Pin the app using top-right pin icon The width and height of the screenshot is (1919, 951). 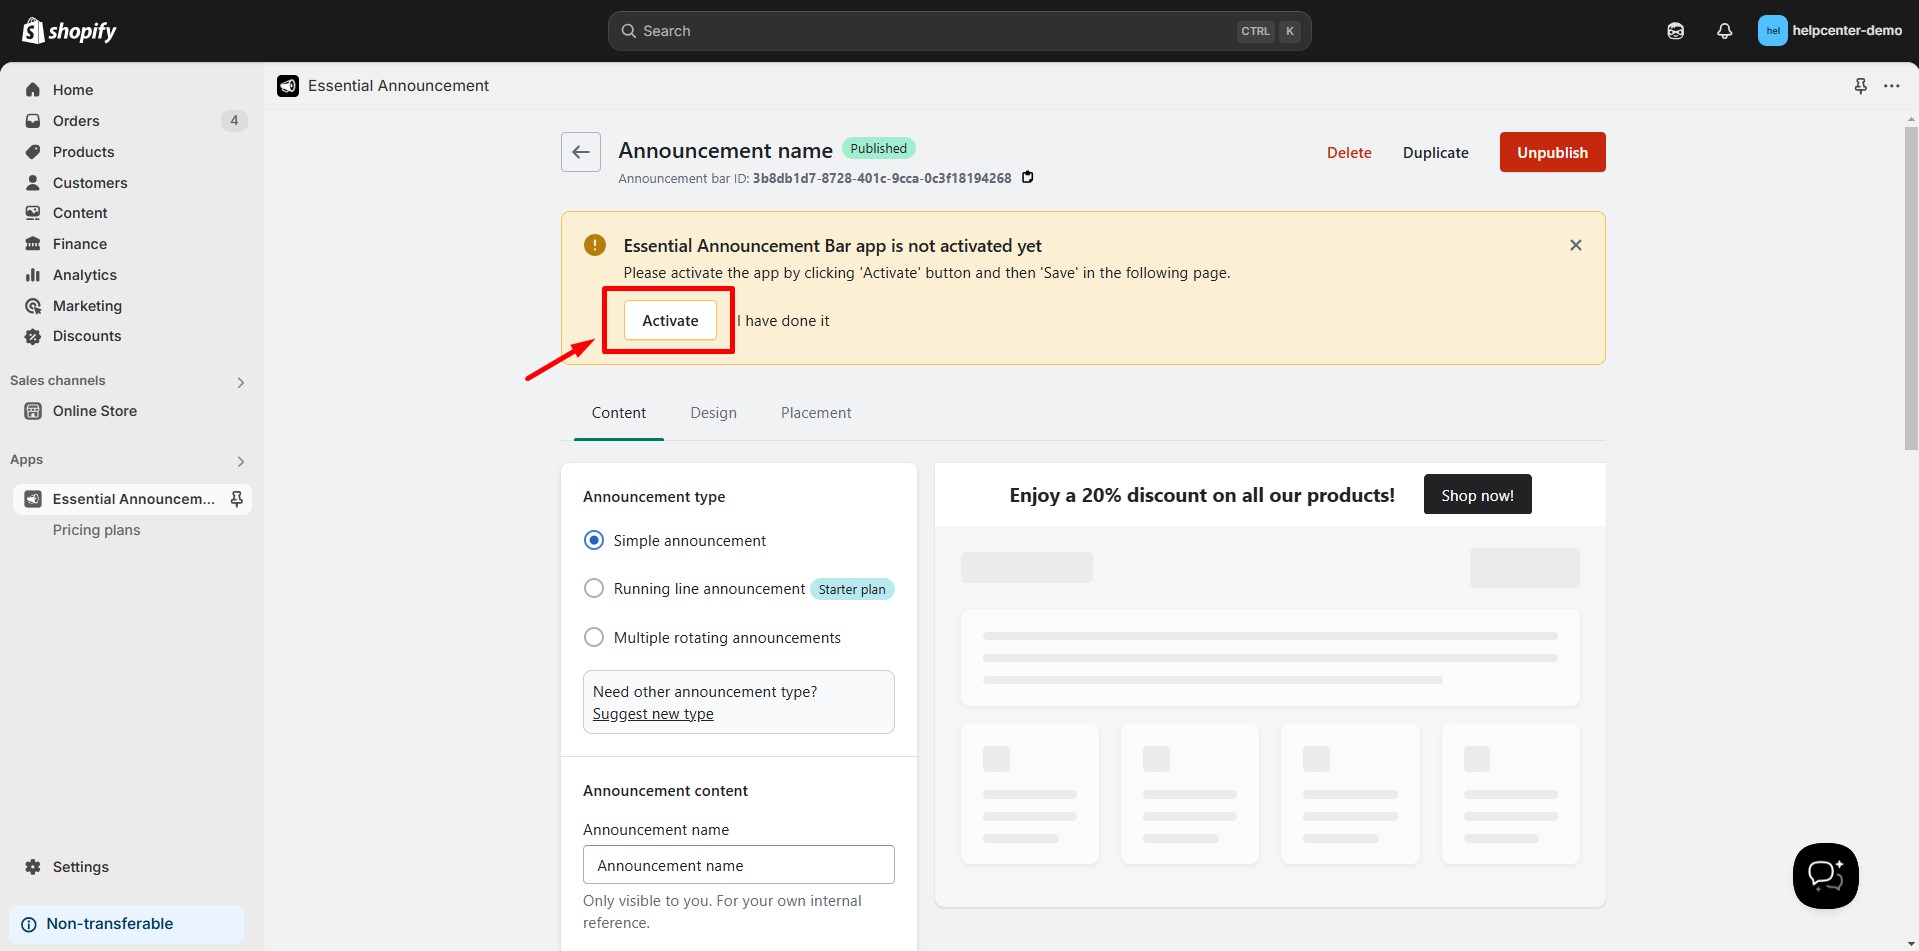tap(1860, 86)
